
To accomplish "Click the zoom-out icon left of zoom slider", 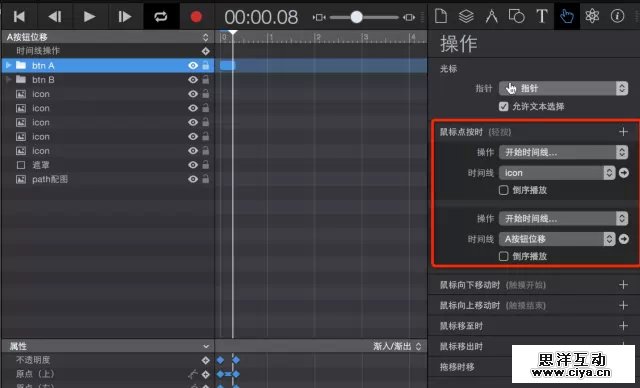I will [x=319, y=17].
